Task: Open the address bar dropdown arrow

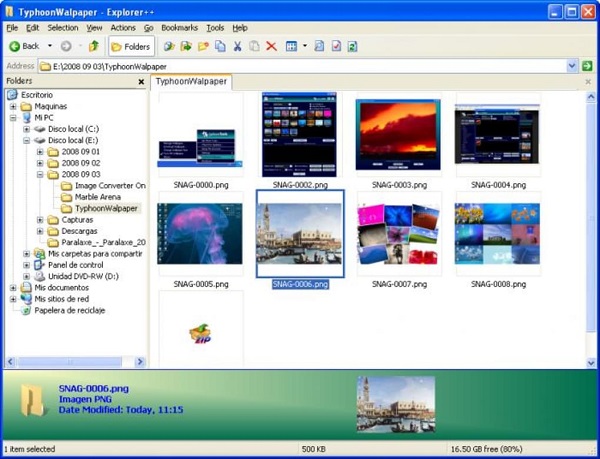Action: (x=572, y=66)
